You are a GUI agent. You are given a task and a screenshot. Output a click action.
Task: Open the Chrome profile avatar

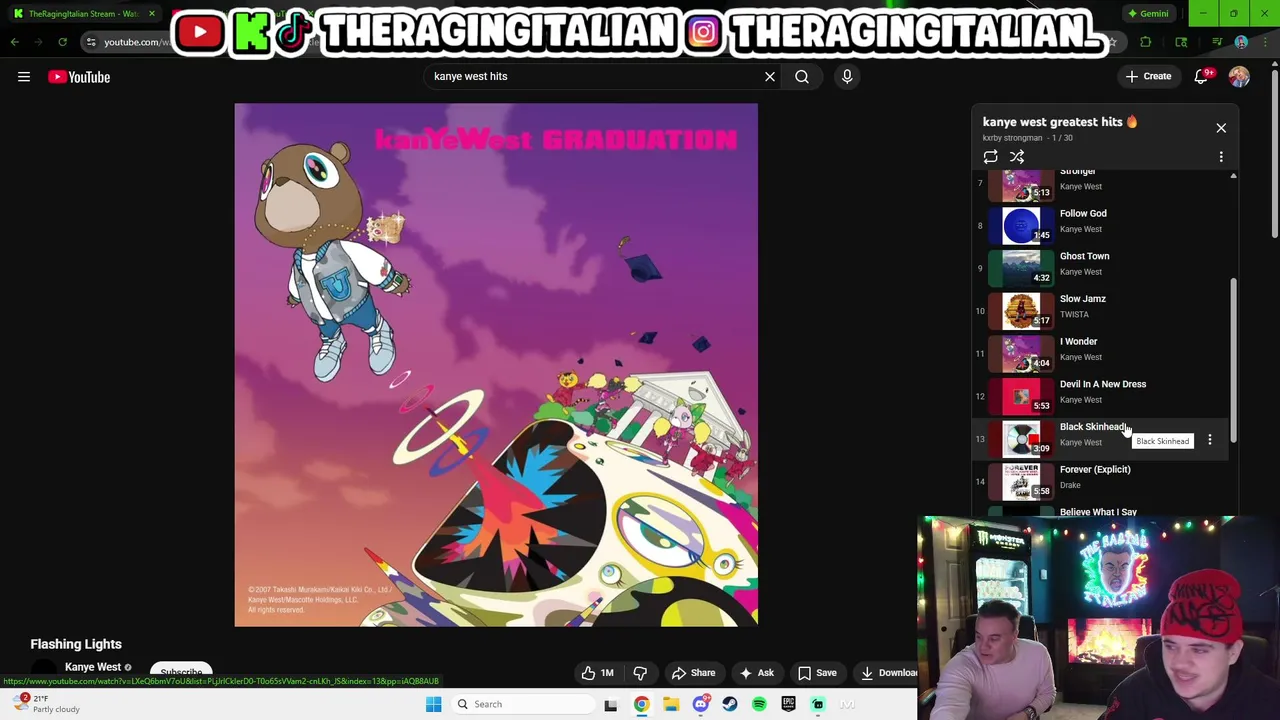pyautogui.click(x=1241, y=42)
